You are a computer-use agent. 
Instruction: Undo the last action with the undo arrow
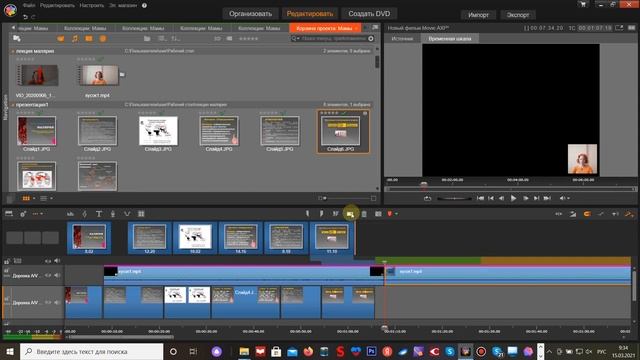pos(25,17)
